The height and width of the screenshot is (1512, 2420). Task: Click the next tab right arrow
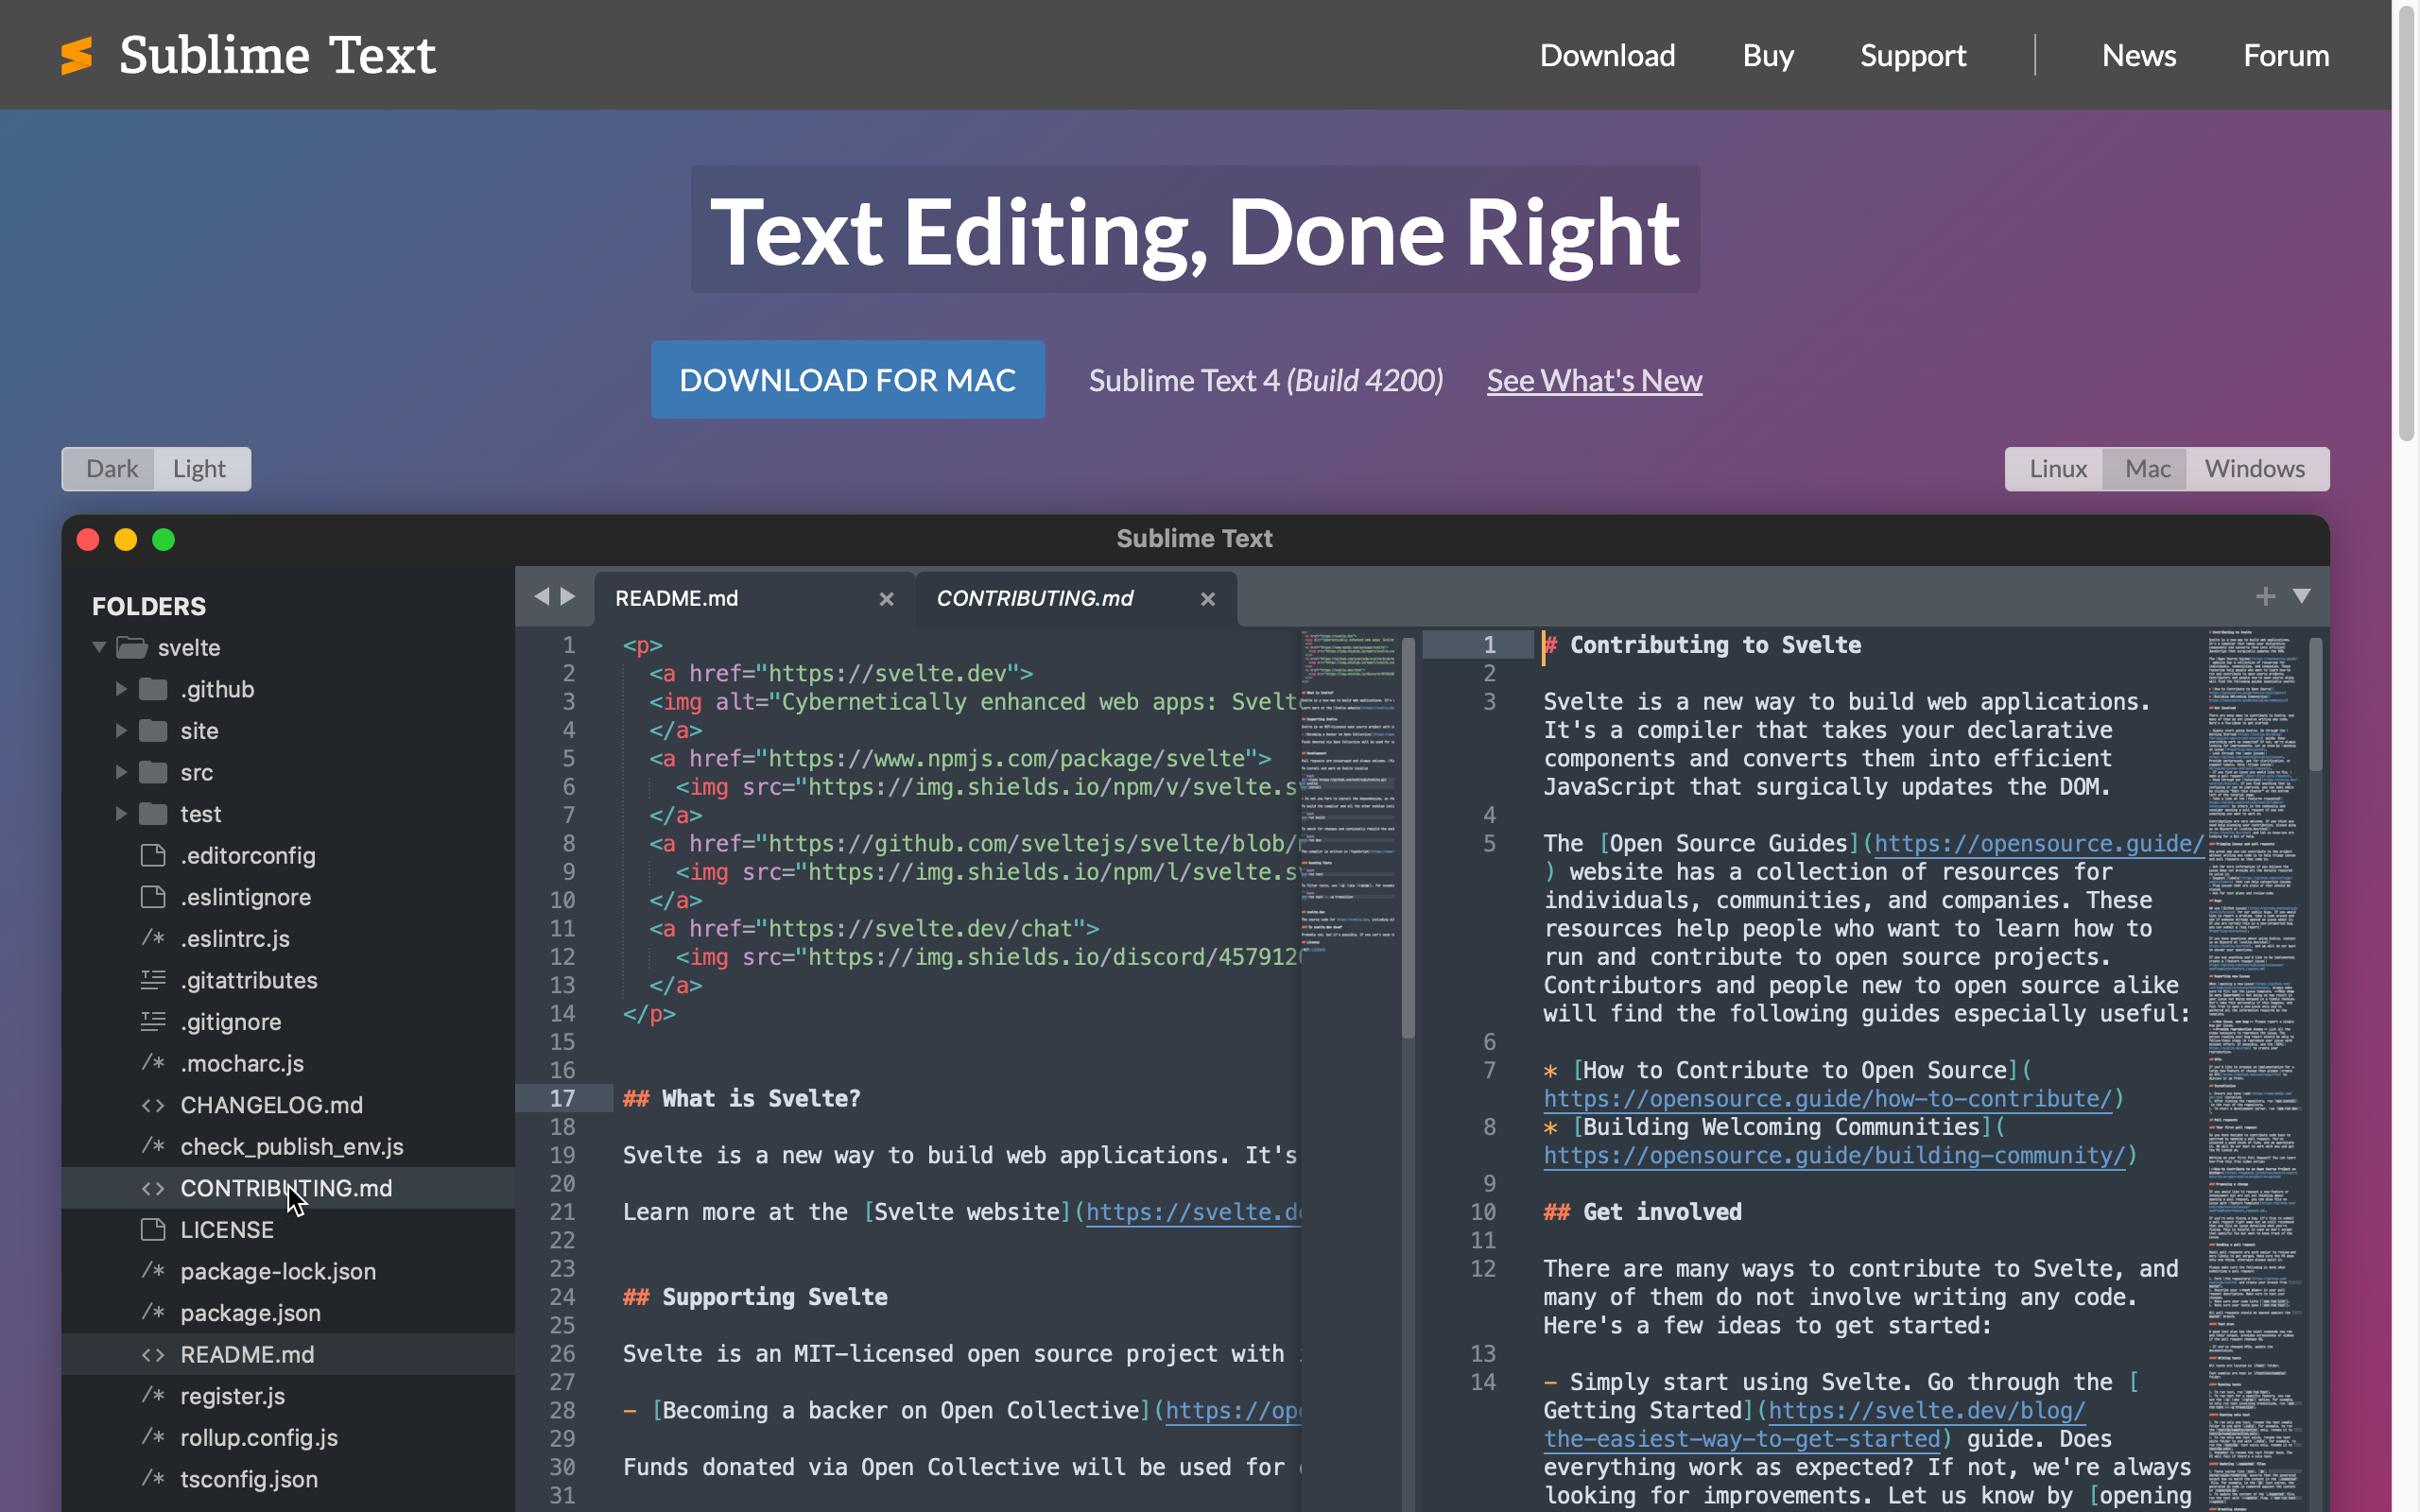click(x=568, y=596)
